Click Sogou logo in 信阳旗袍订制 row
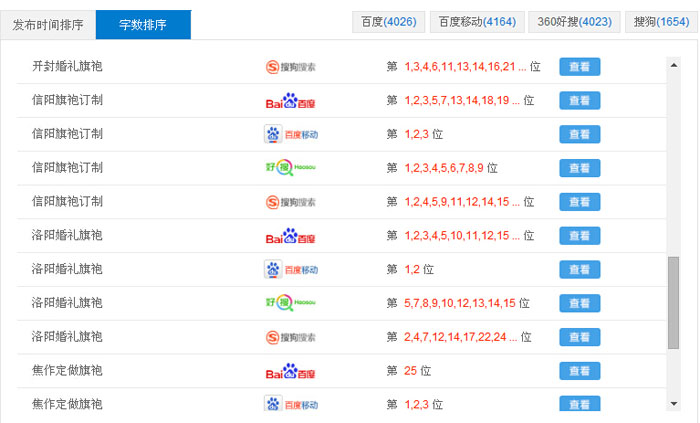Image resolution: width=700 pixels, height=423 pixels. click(x=291, y=202)
